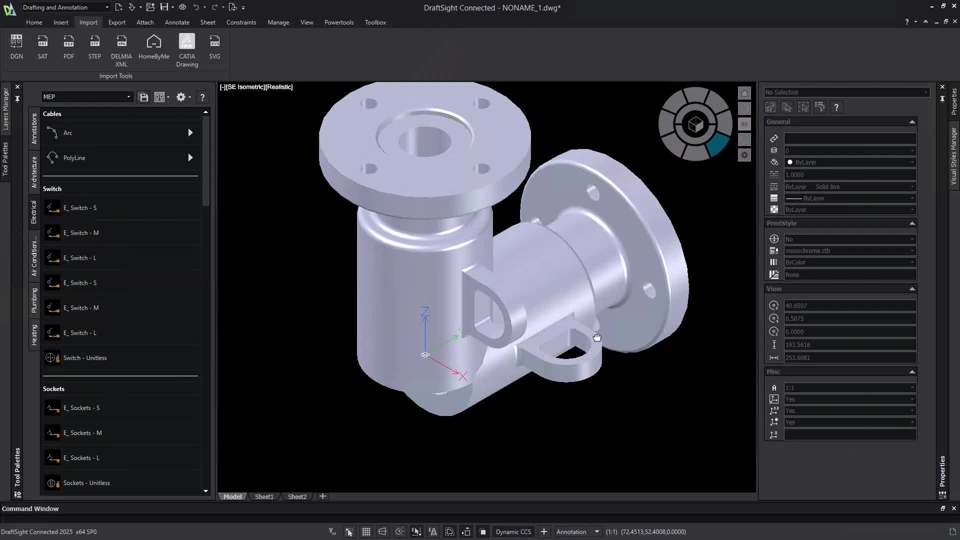Select the E_Sockets - M palette item

click(82, 433)
